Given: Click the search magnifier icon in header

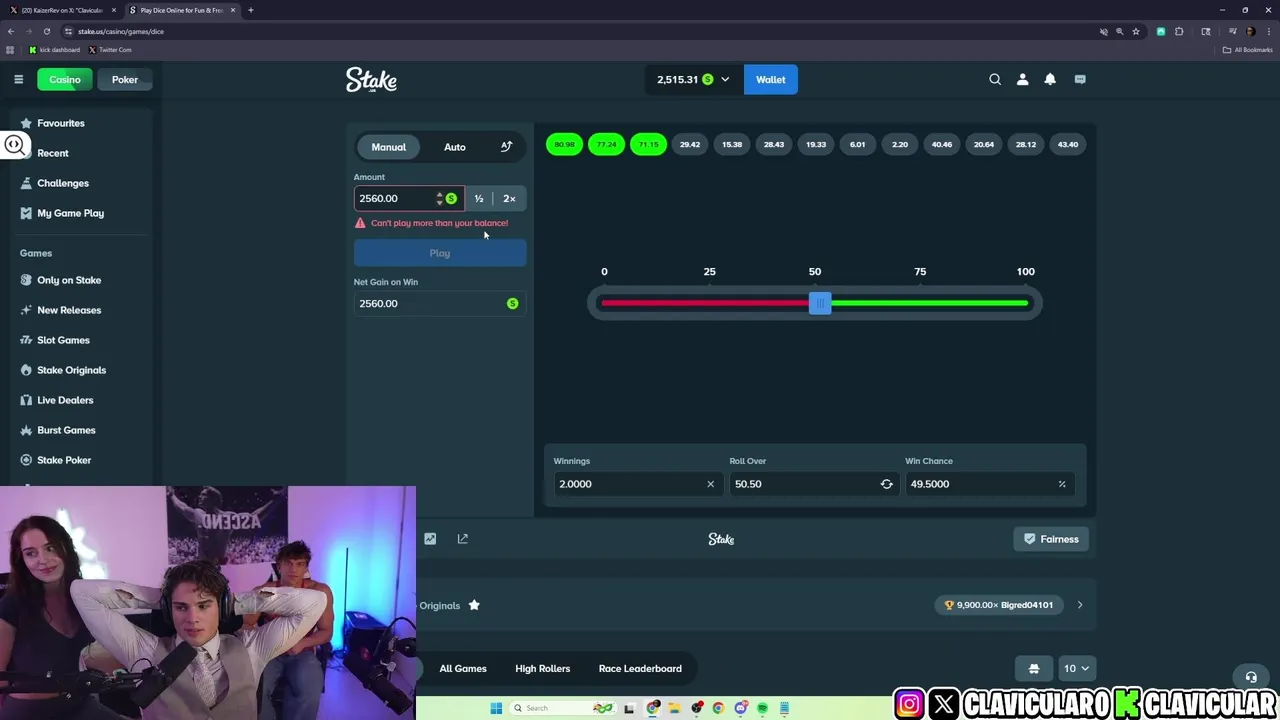Looking at the screenshot, I should tap(995, 79).
